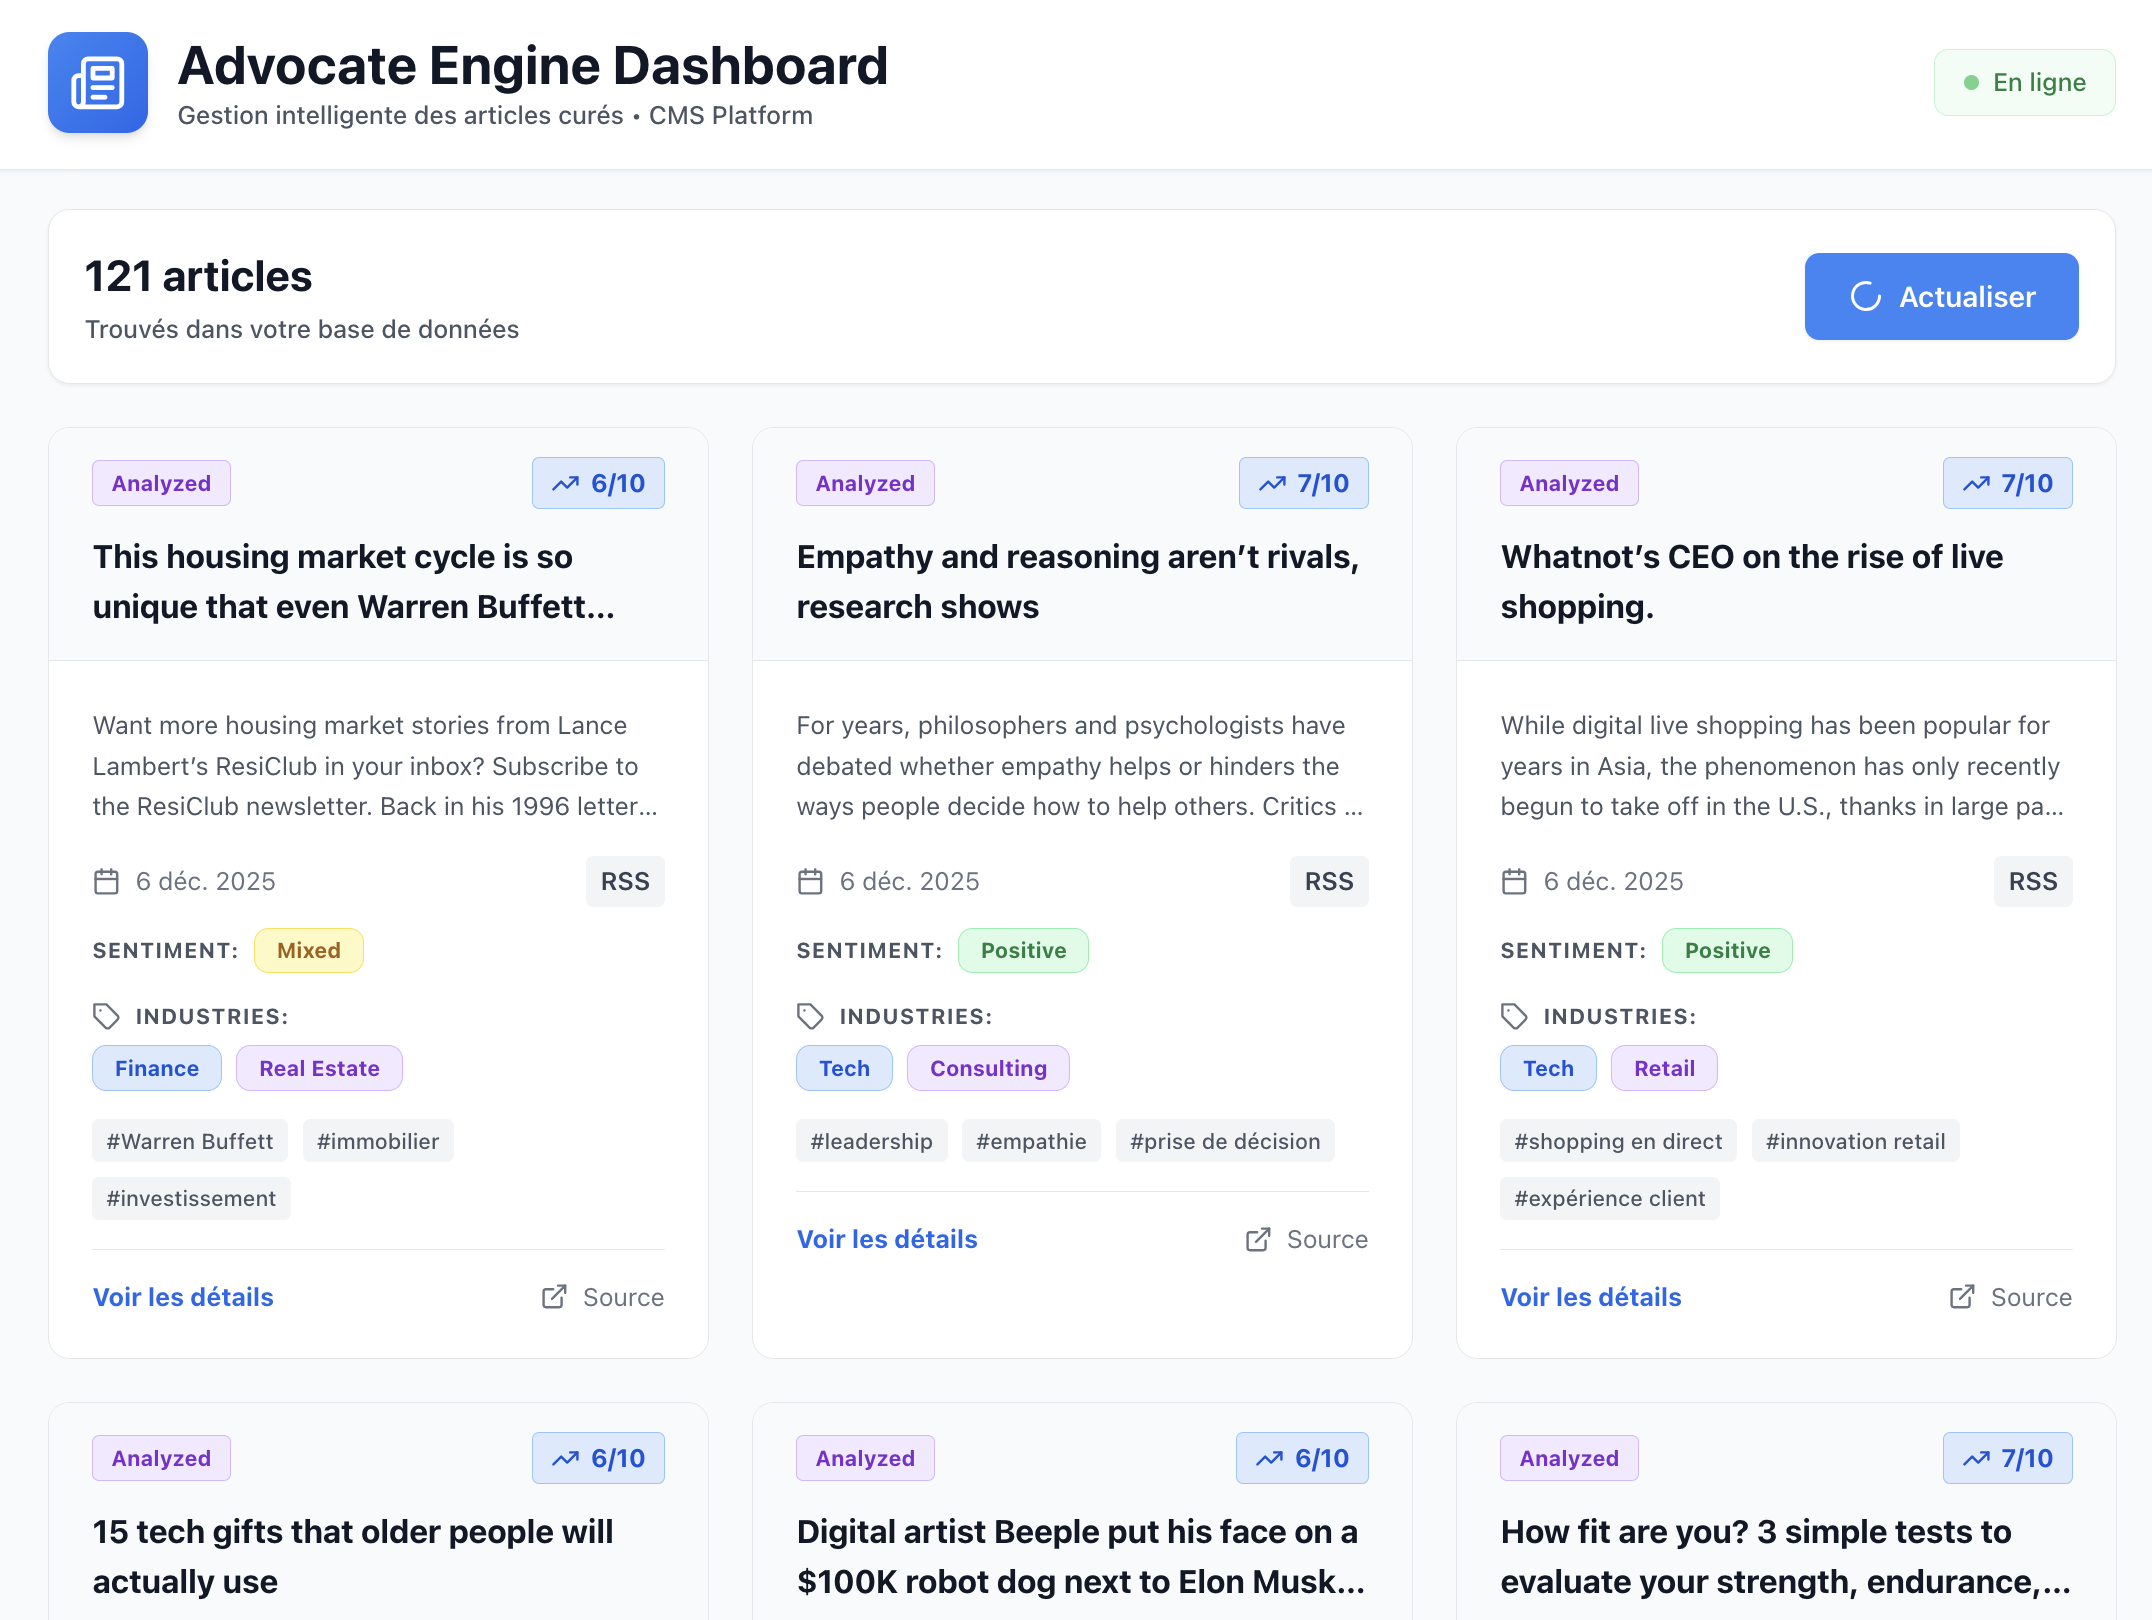Screen dimensions: 2152x1620
Task: Open the RSS source label on the empathy article
Action: 1329,881
